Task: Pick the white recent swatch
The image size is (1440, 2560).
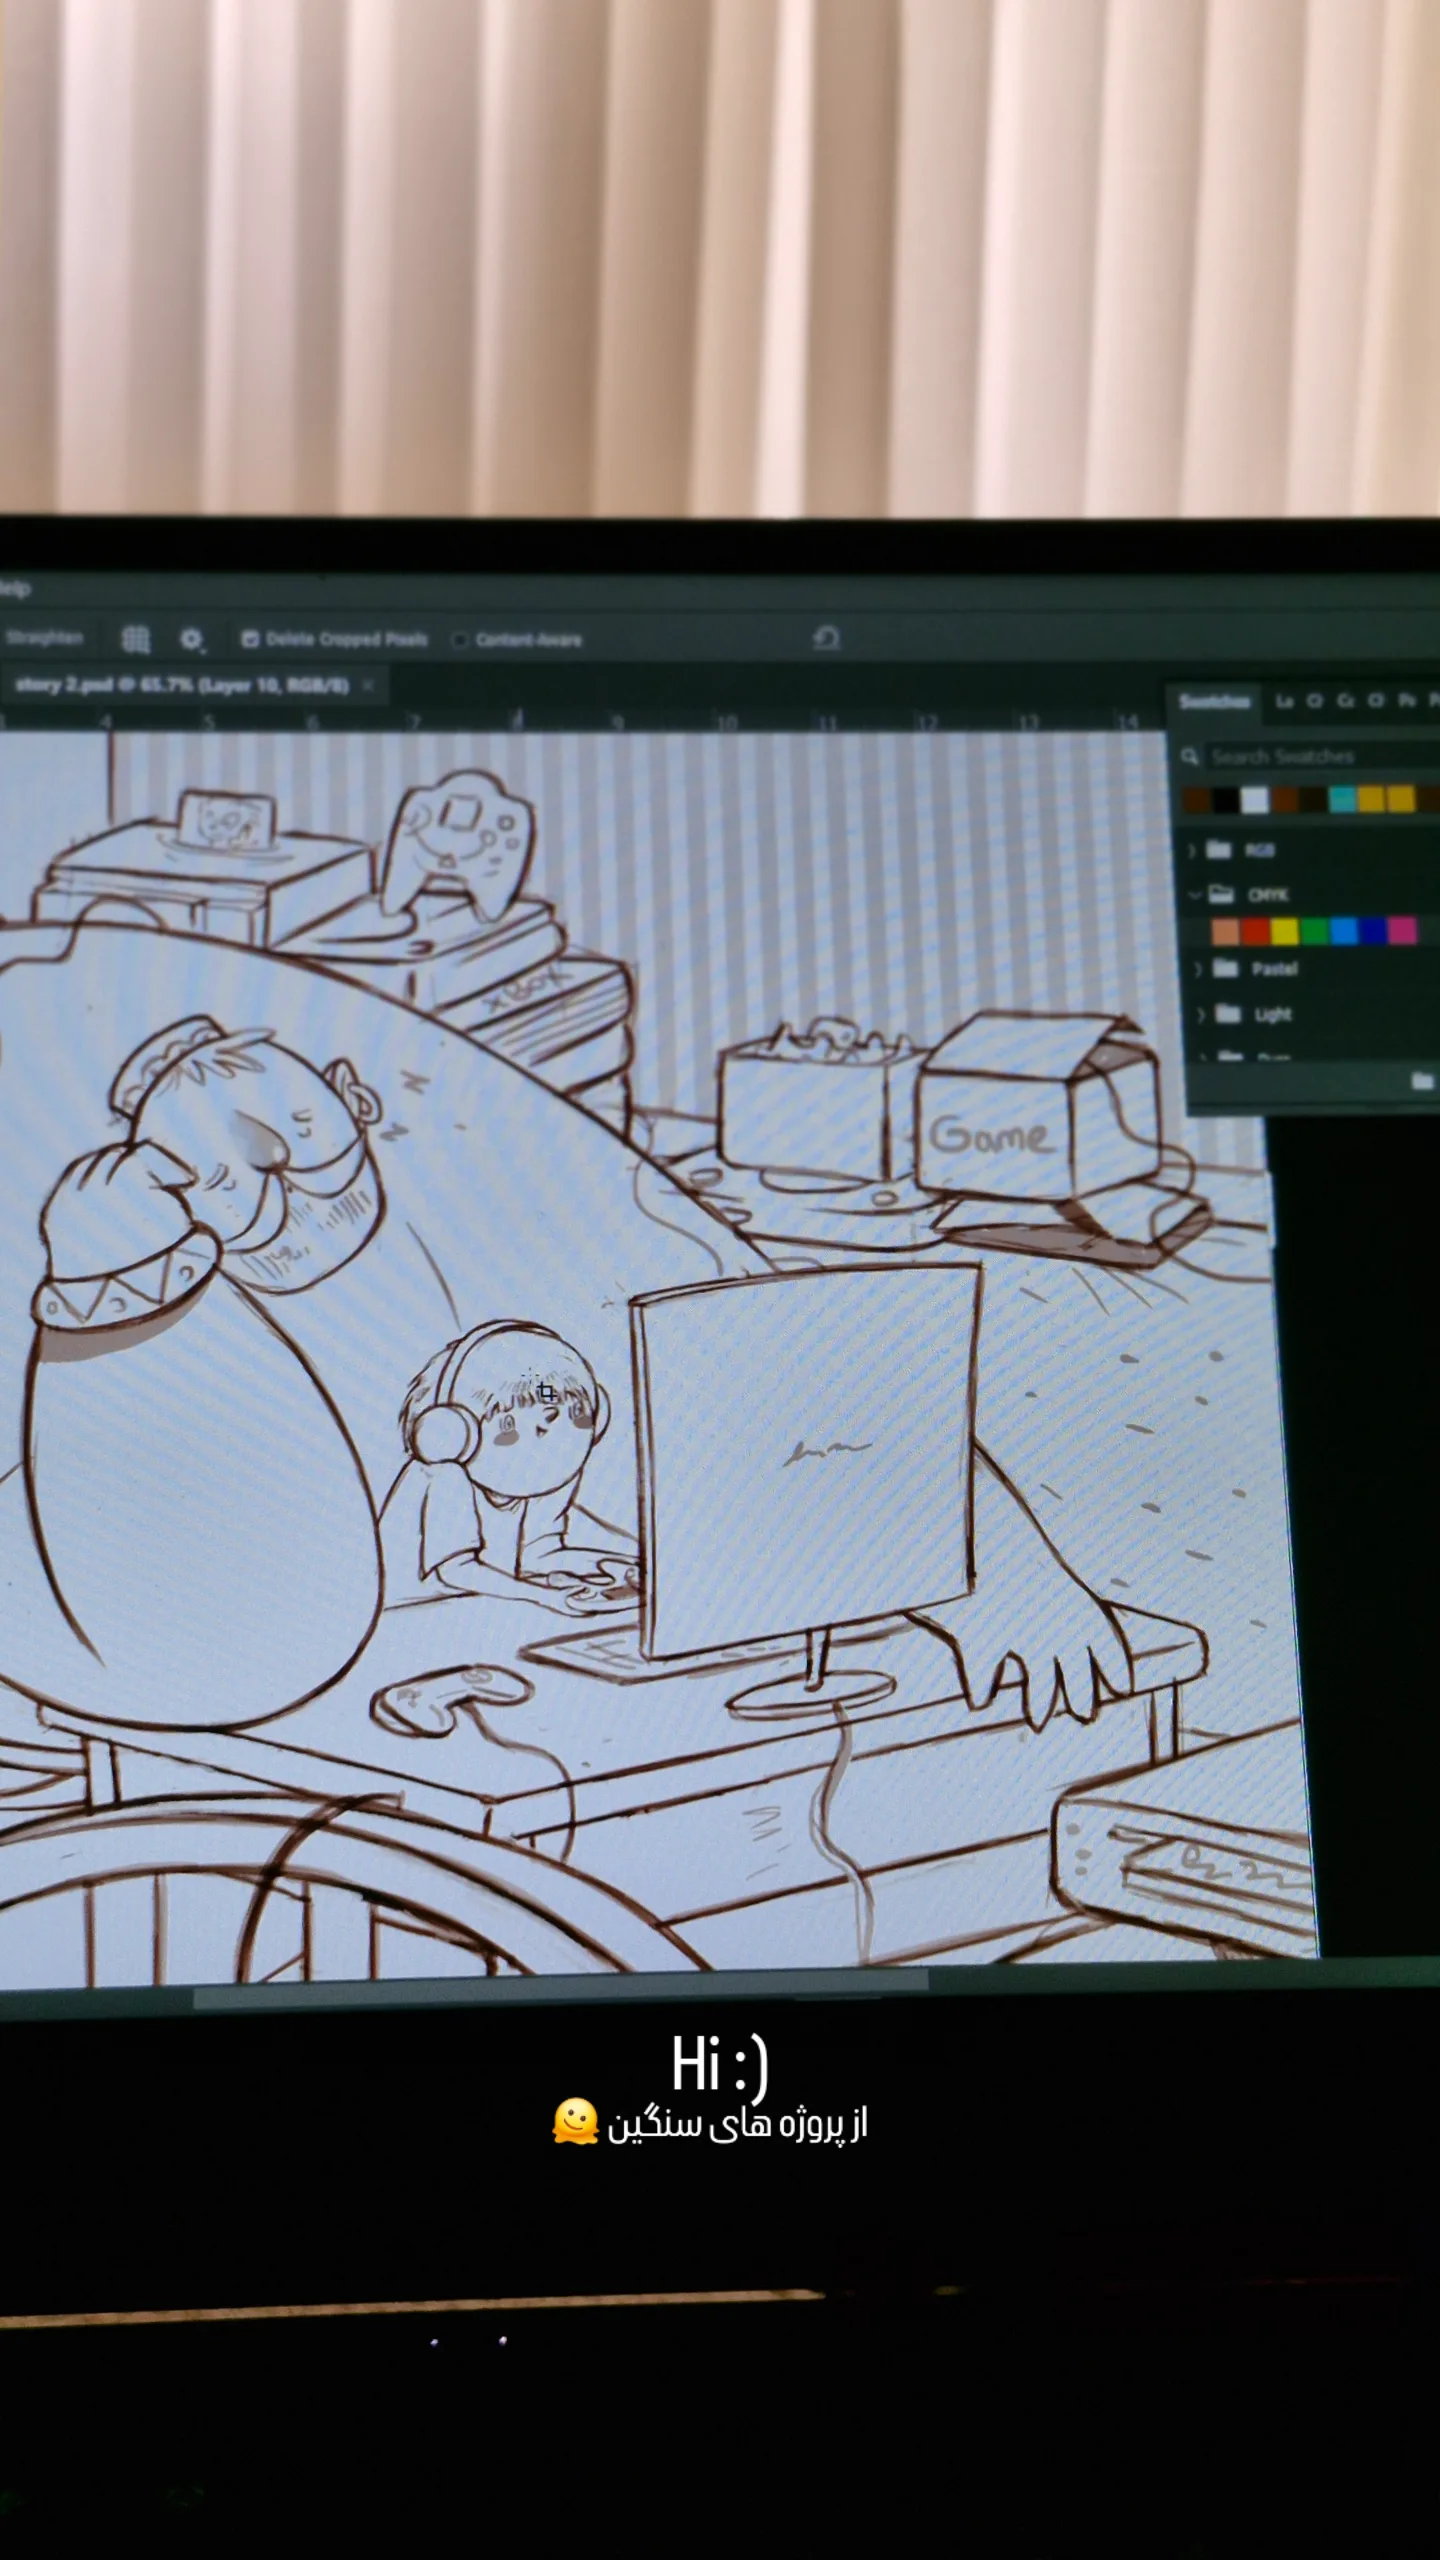Action: point(1255,799)
